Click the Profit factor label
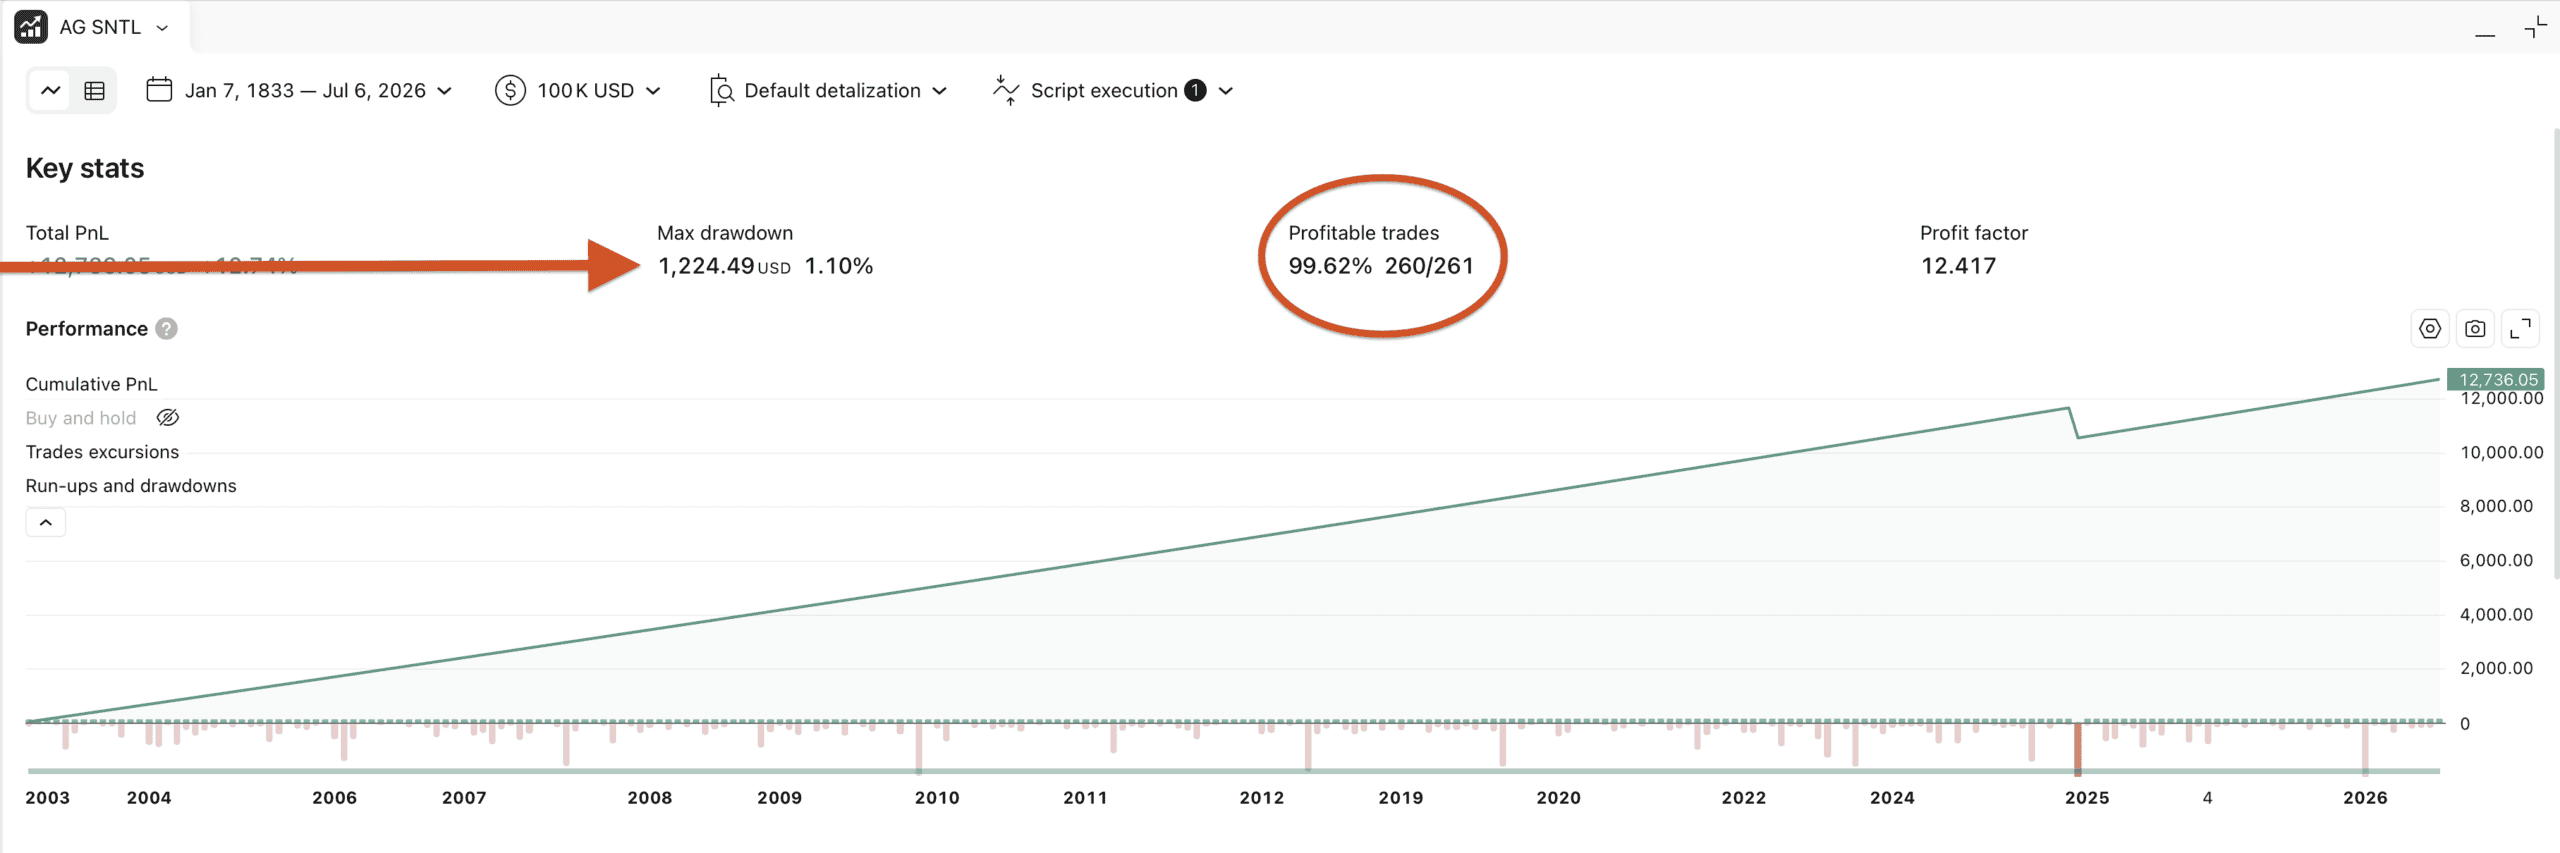This screenshot has width=2560, height=853. click(1974, 233)
